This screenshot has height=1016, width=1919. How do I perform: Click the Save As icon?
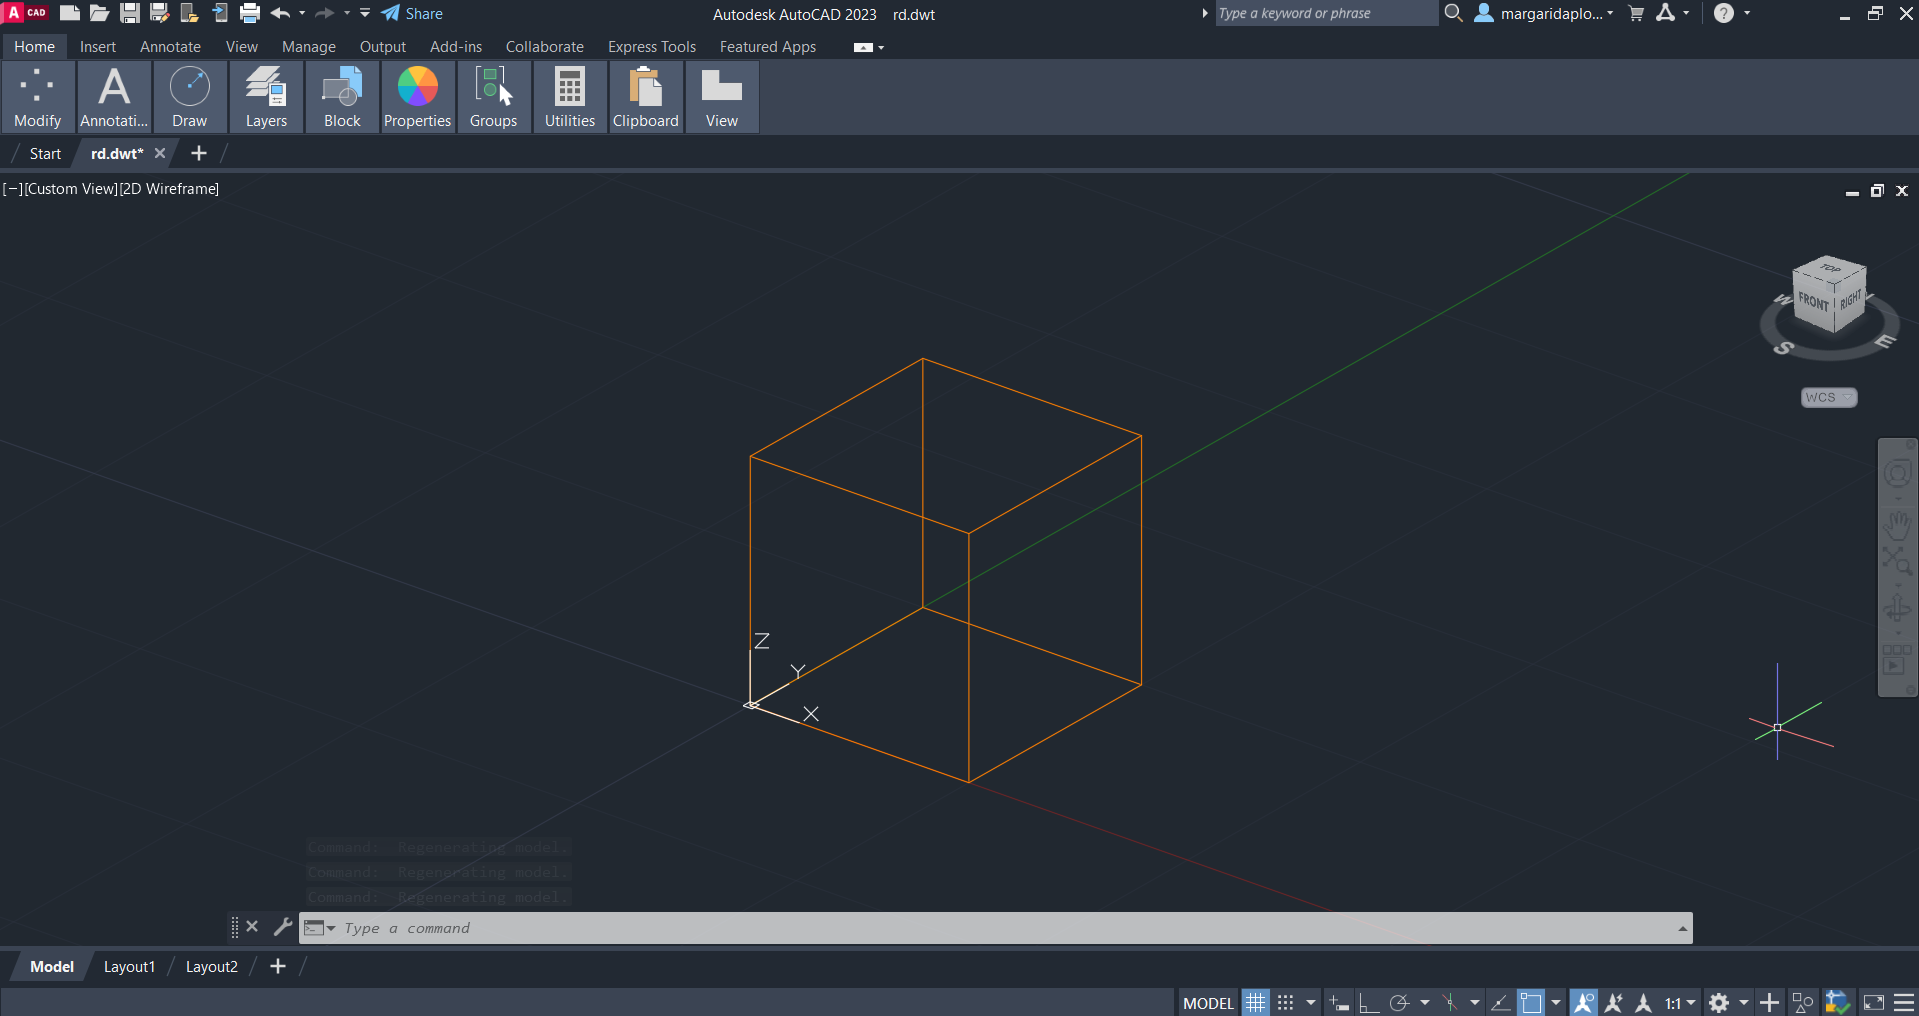159,13
